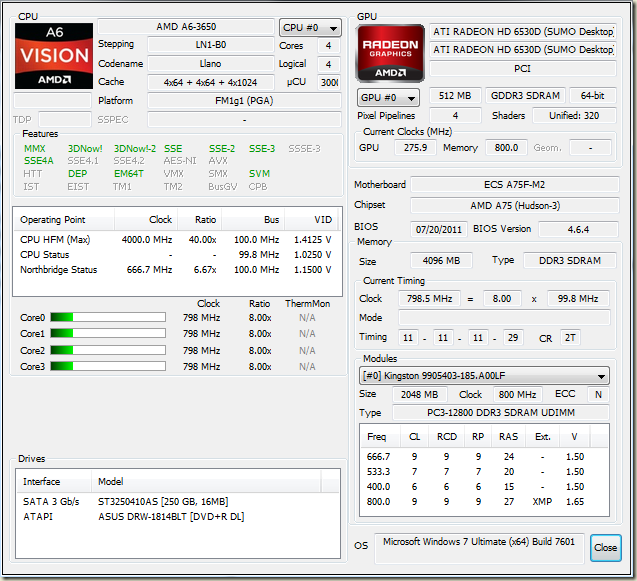Click the memory size 4096 MB field

tap(442, 260)
